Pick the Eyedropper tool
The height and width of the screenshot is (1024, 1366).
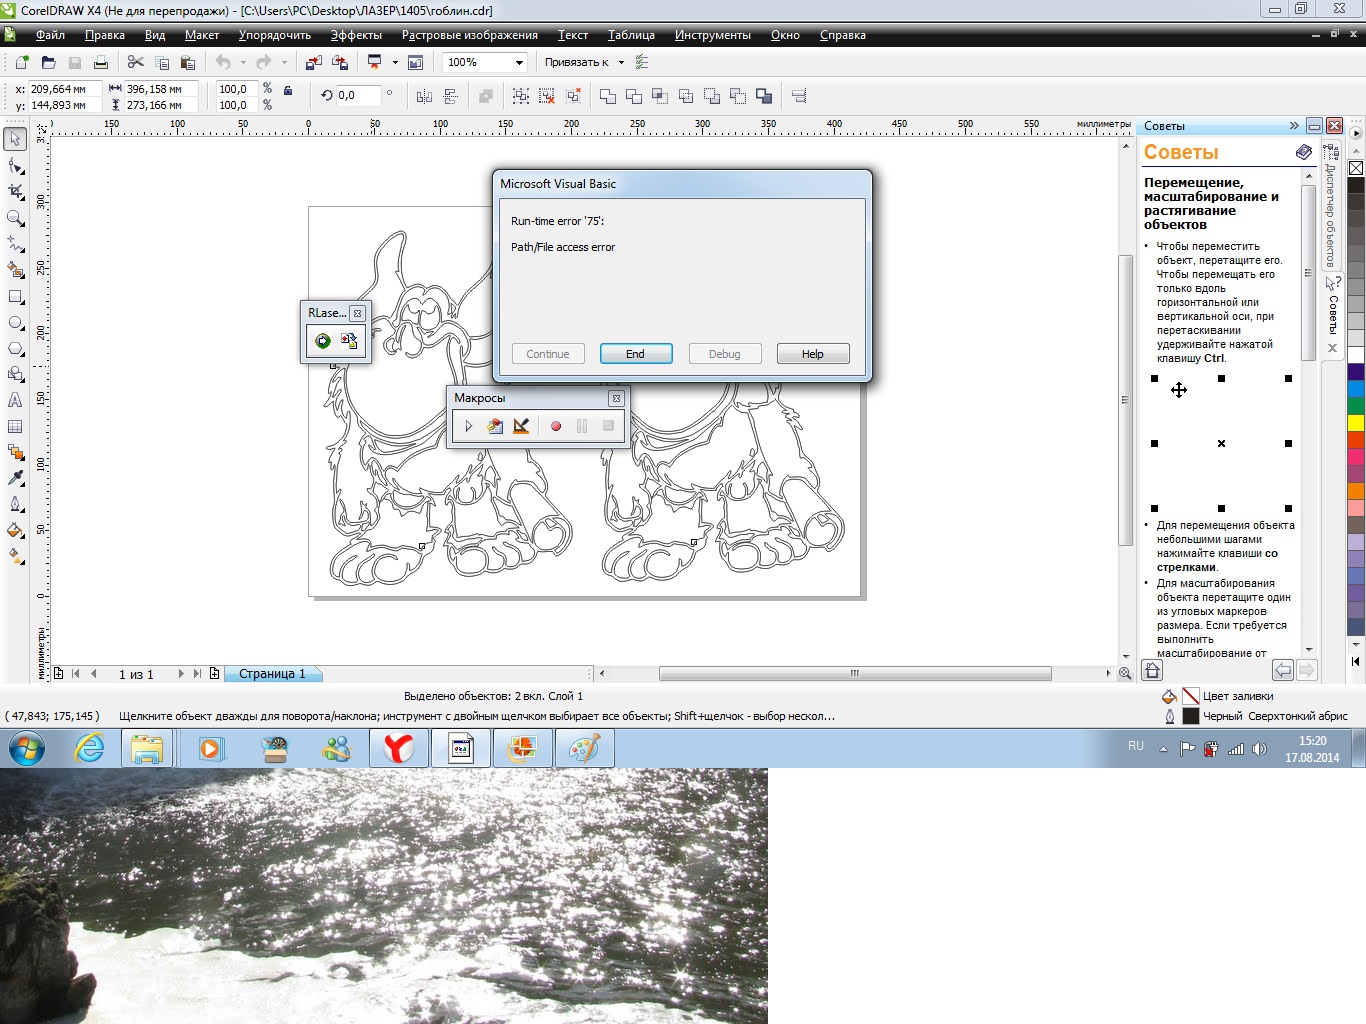(x=15, y=478)
